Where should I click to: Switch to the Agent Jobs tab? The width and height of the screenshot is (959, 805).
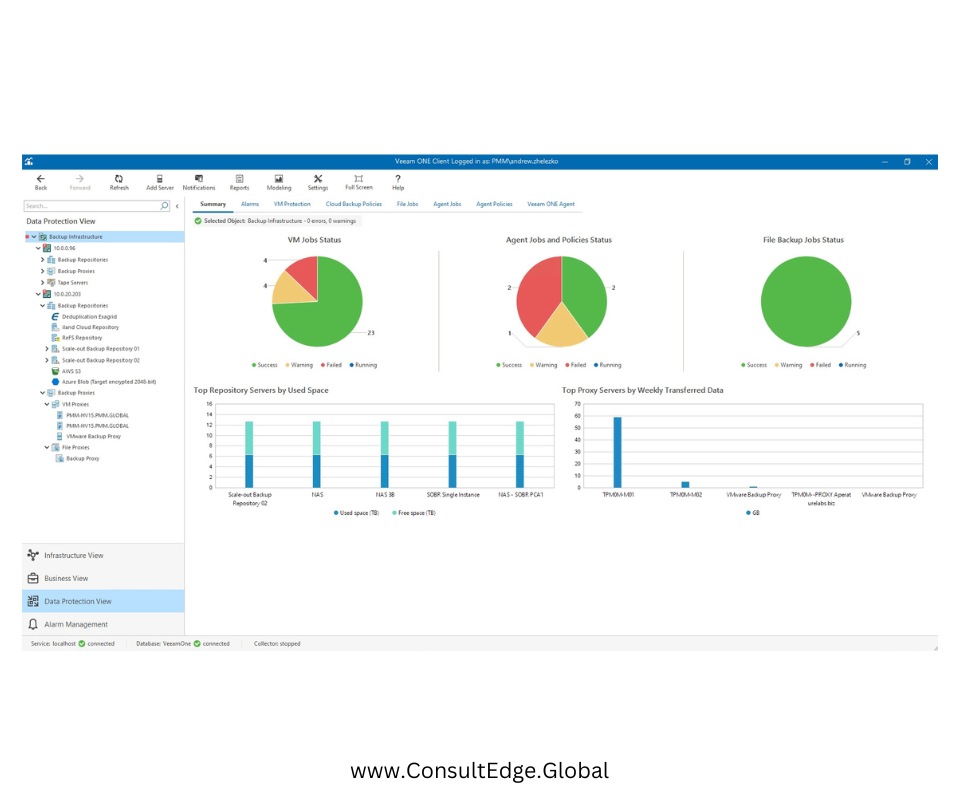(x=447, y=204)
